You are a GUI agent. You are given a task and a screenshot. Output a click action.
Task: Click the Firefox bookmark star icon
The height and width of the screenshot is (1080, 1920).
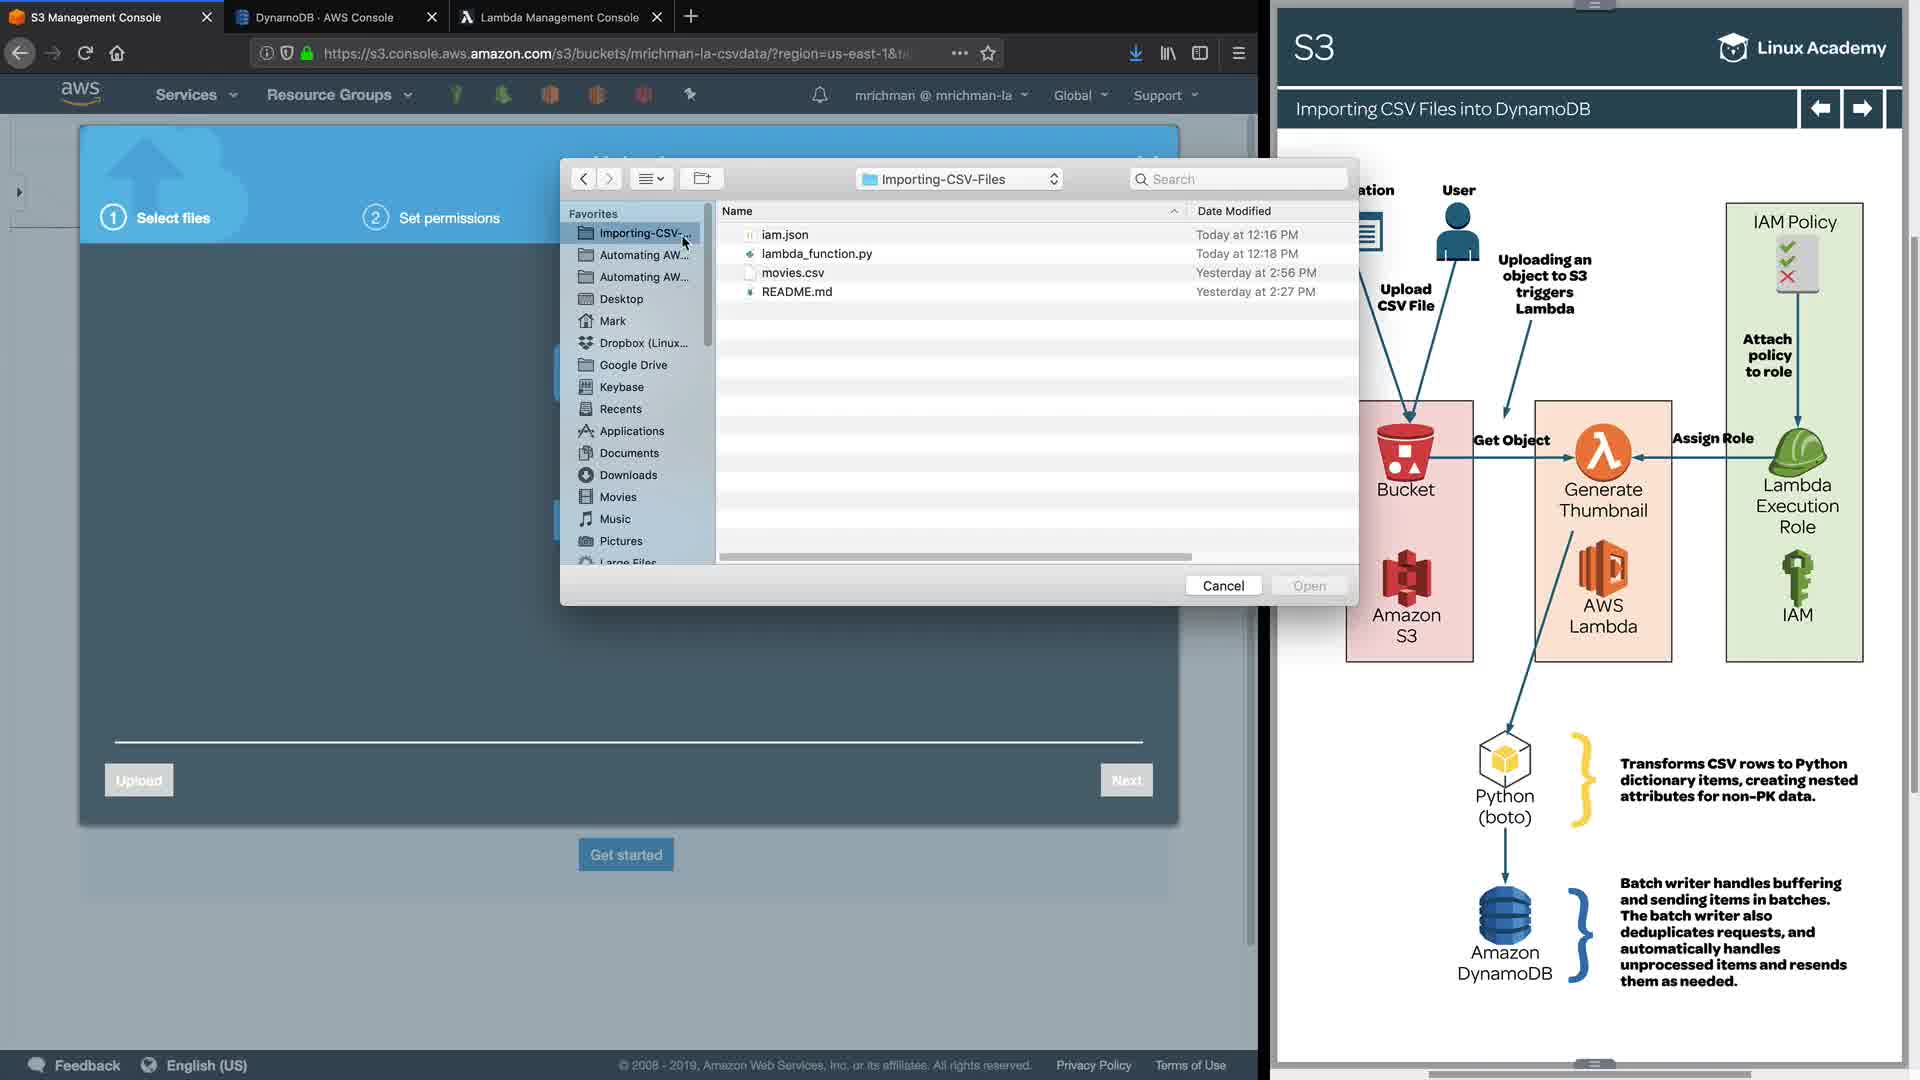pos(988,53)
